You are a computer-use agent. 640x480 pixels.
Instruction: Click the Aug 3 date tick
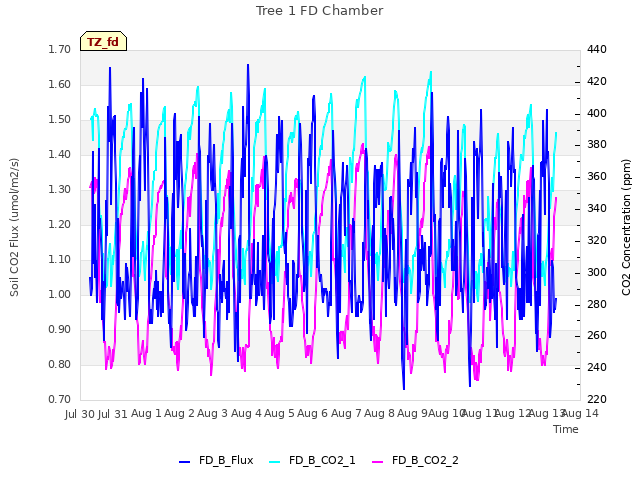point(213,413)
